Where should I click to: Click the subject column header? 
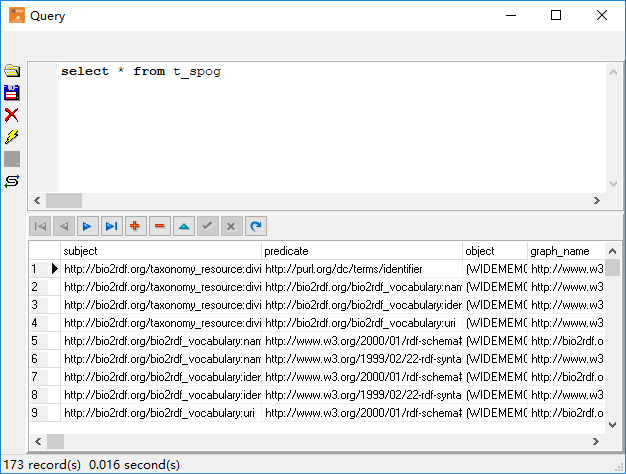[160, 251]
